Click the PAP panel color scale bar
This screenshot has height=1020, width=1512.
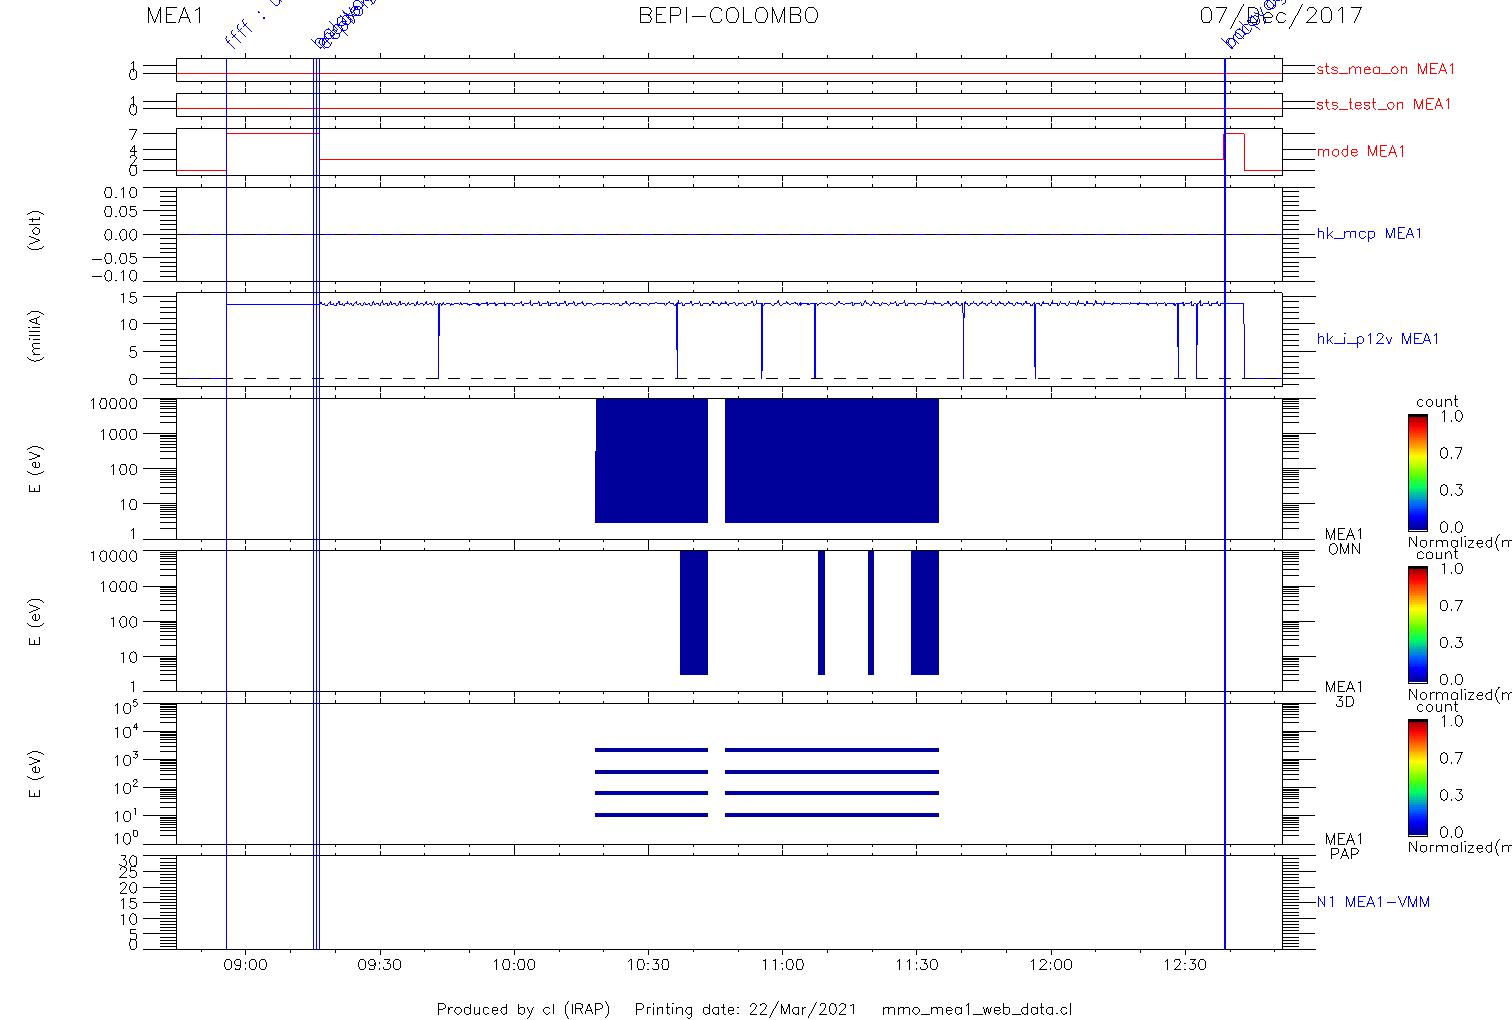pyautogui.click(x=1417, y=777)
